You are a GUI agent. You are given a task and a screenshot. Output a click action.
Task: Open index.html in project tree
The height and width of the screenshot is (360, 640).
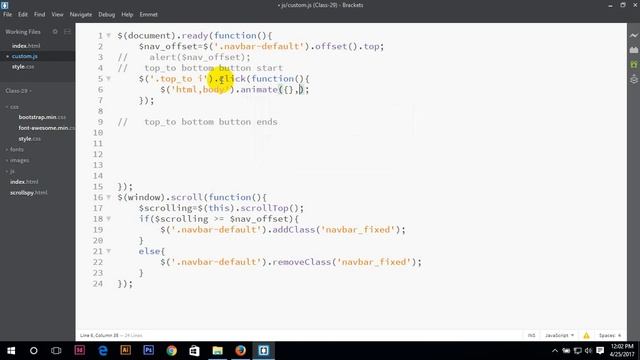coord(24,182)
